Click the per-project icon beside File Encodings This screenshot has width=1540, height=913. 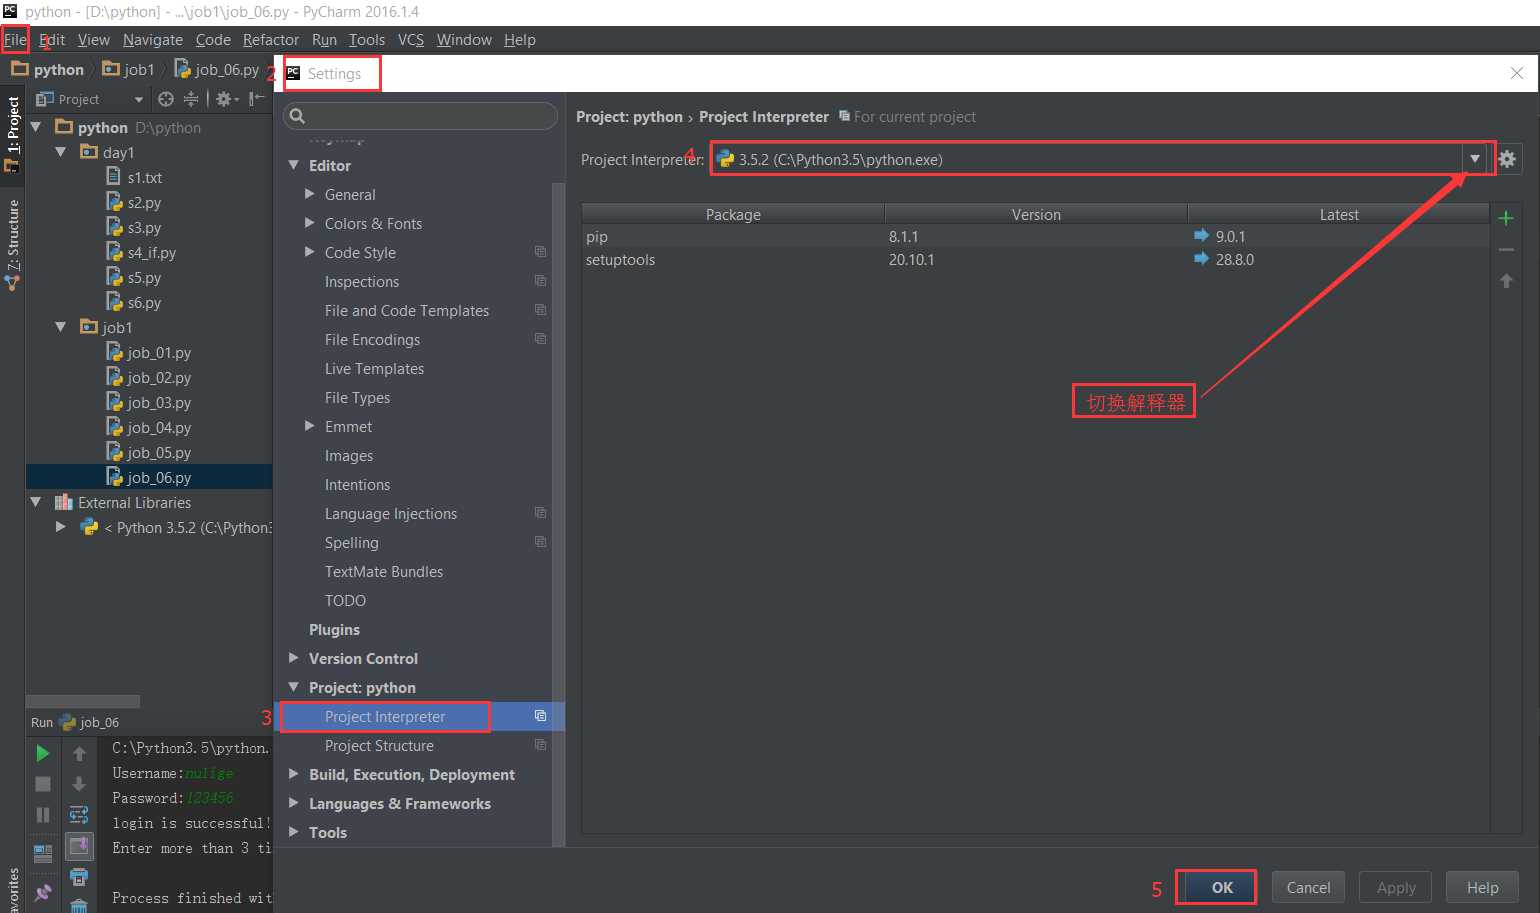[540, 339]
